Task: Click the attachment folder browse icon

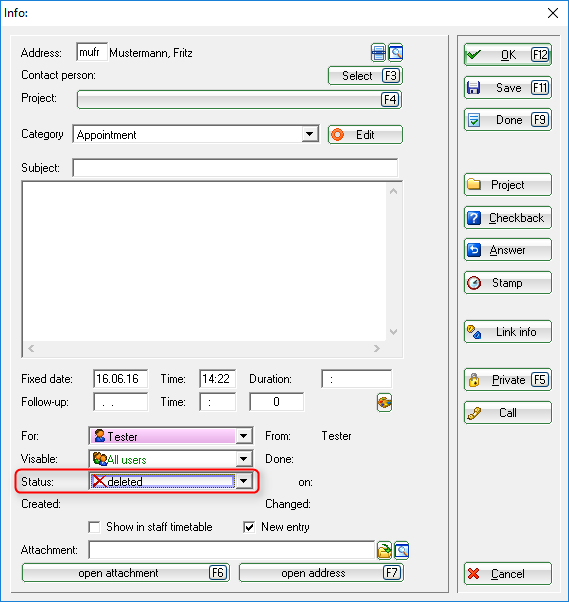Action: tap(384, 550)
